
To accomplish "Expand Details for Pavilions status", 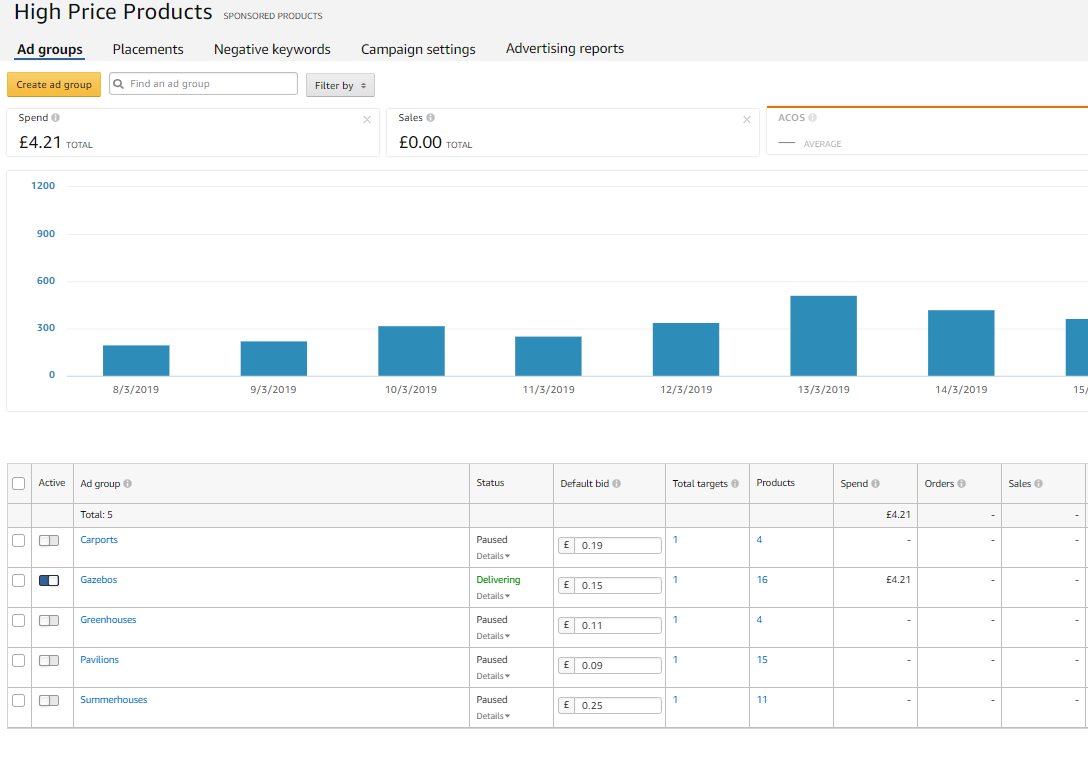I will coord(493,676).
